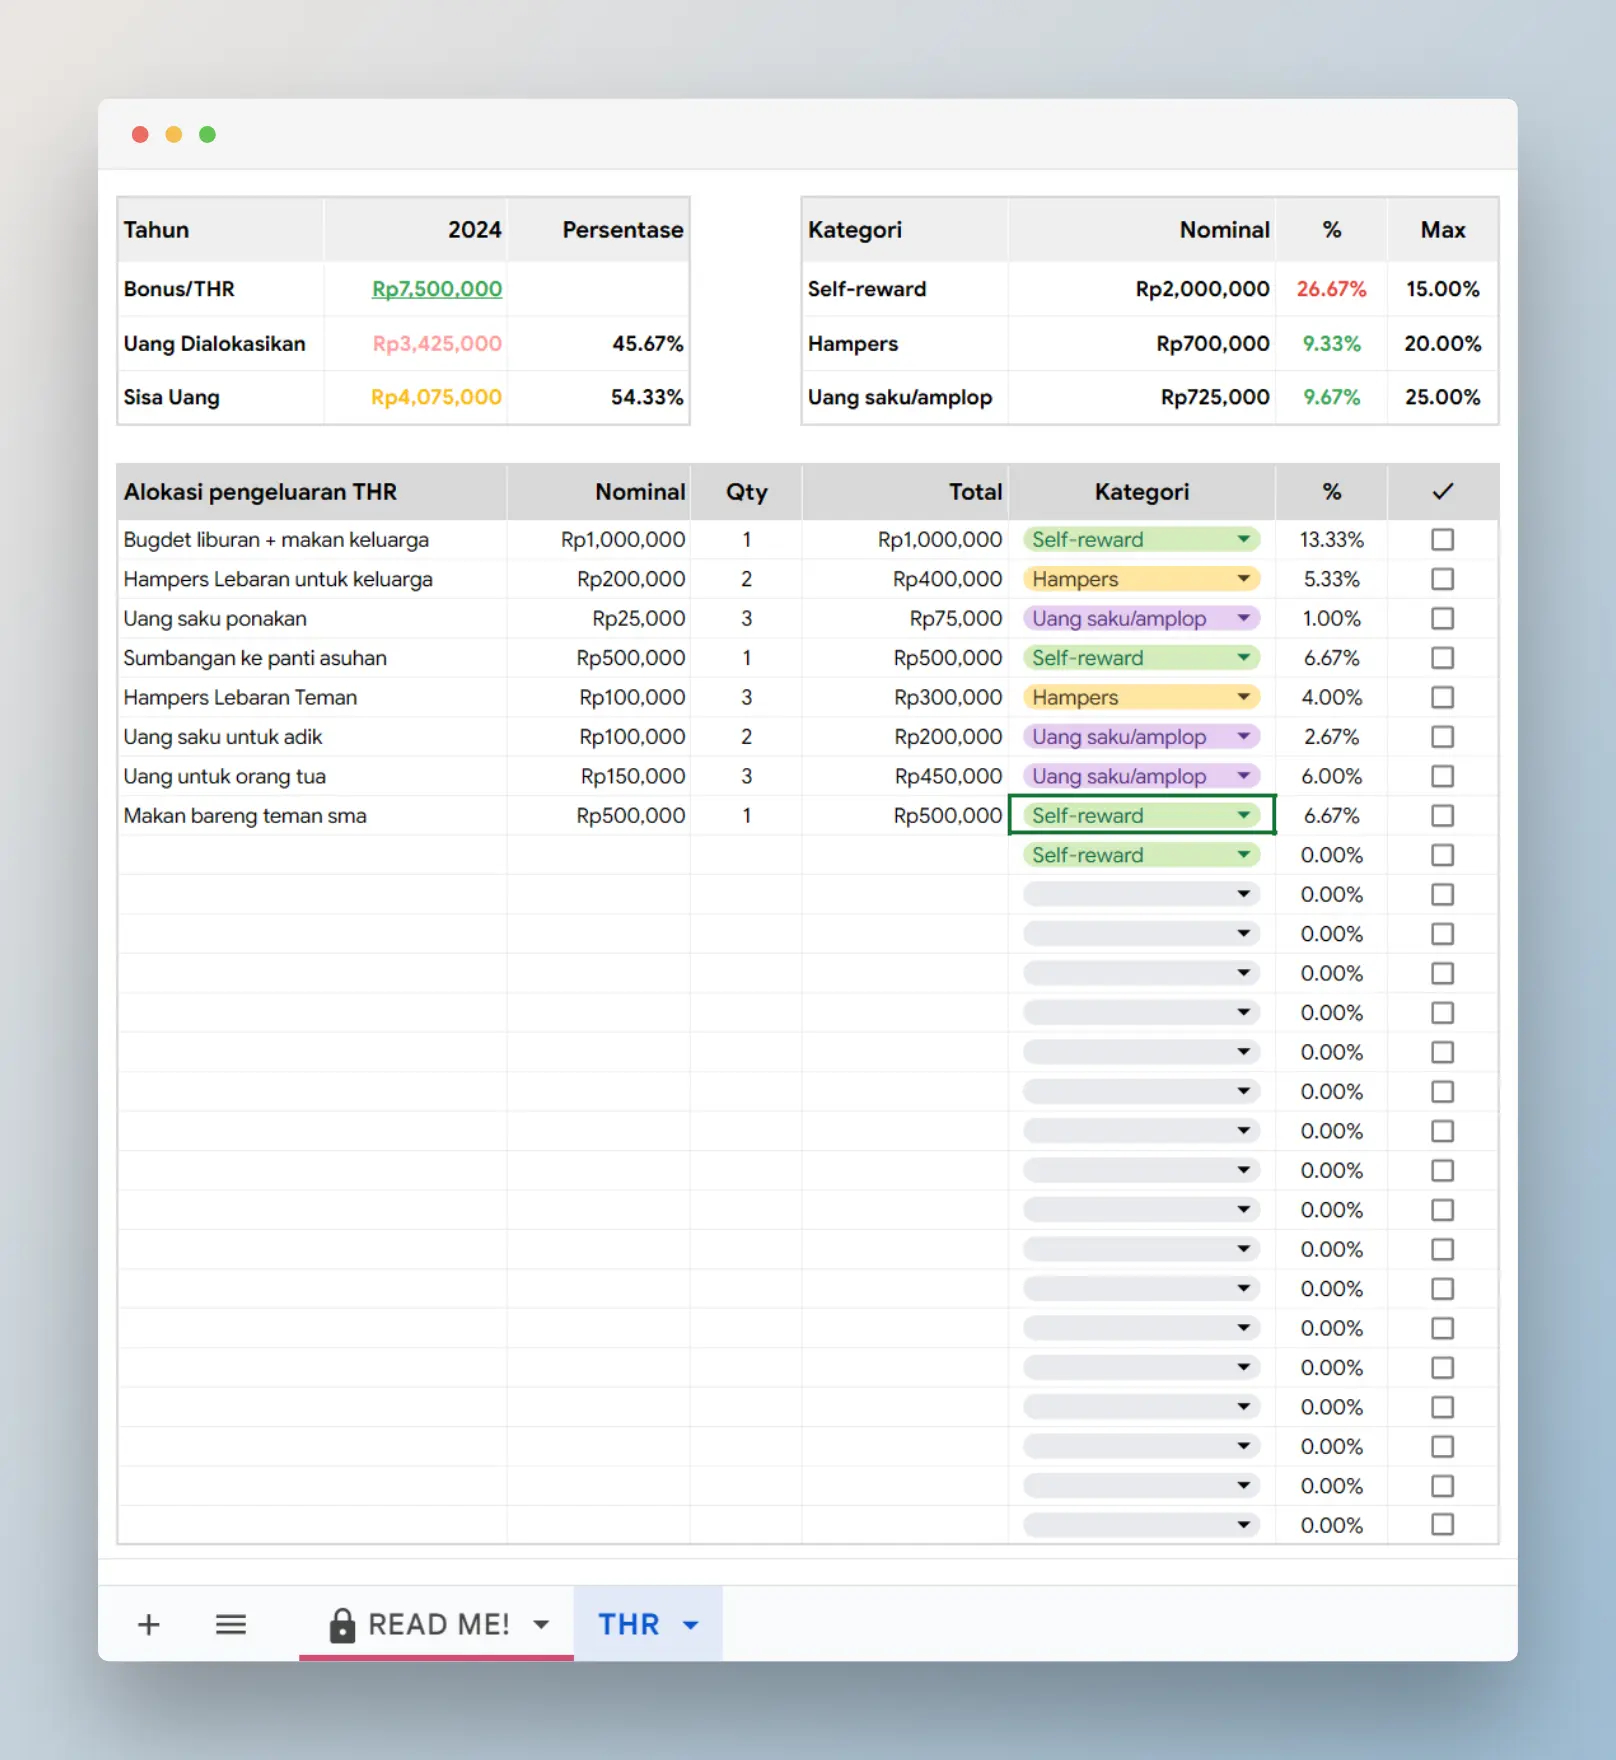The width and height of the screenshot is (1616, 1760).
Task: Tick checkbox for Bugdet liburan + makan keluarga
Action: (x=1442, y=540)
